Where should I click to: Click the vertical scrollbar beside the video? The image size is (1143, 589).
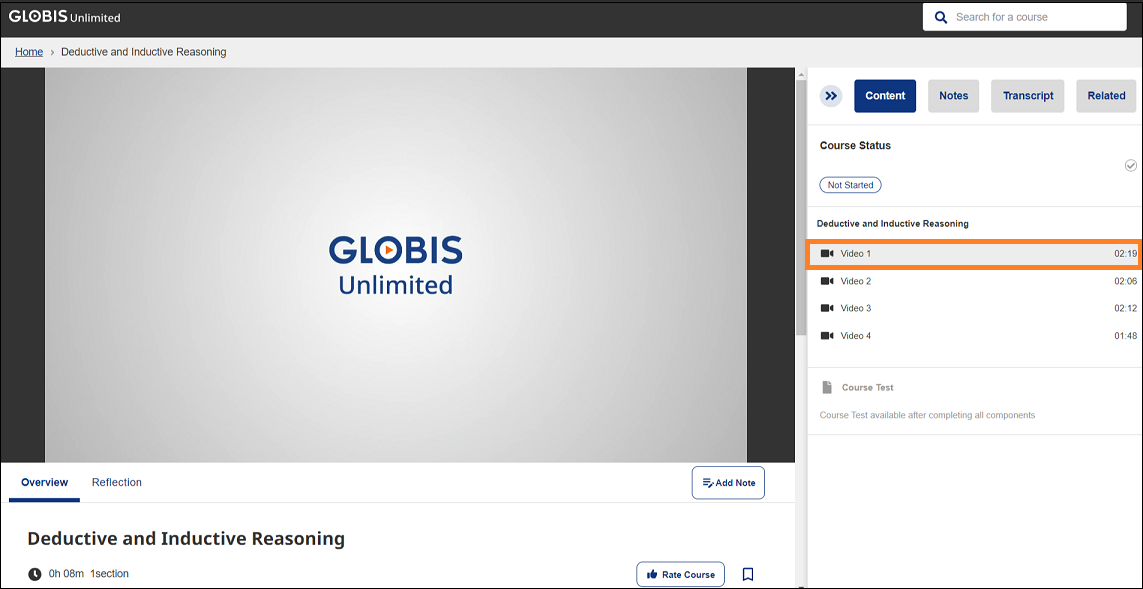pyautogui.click(x=800, y=204)
